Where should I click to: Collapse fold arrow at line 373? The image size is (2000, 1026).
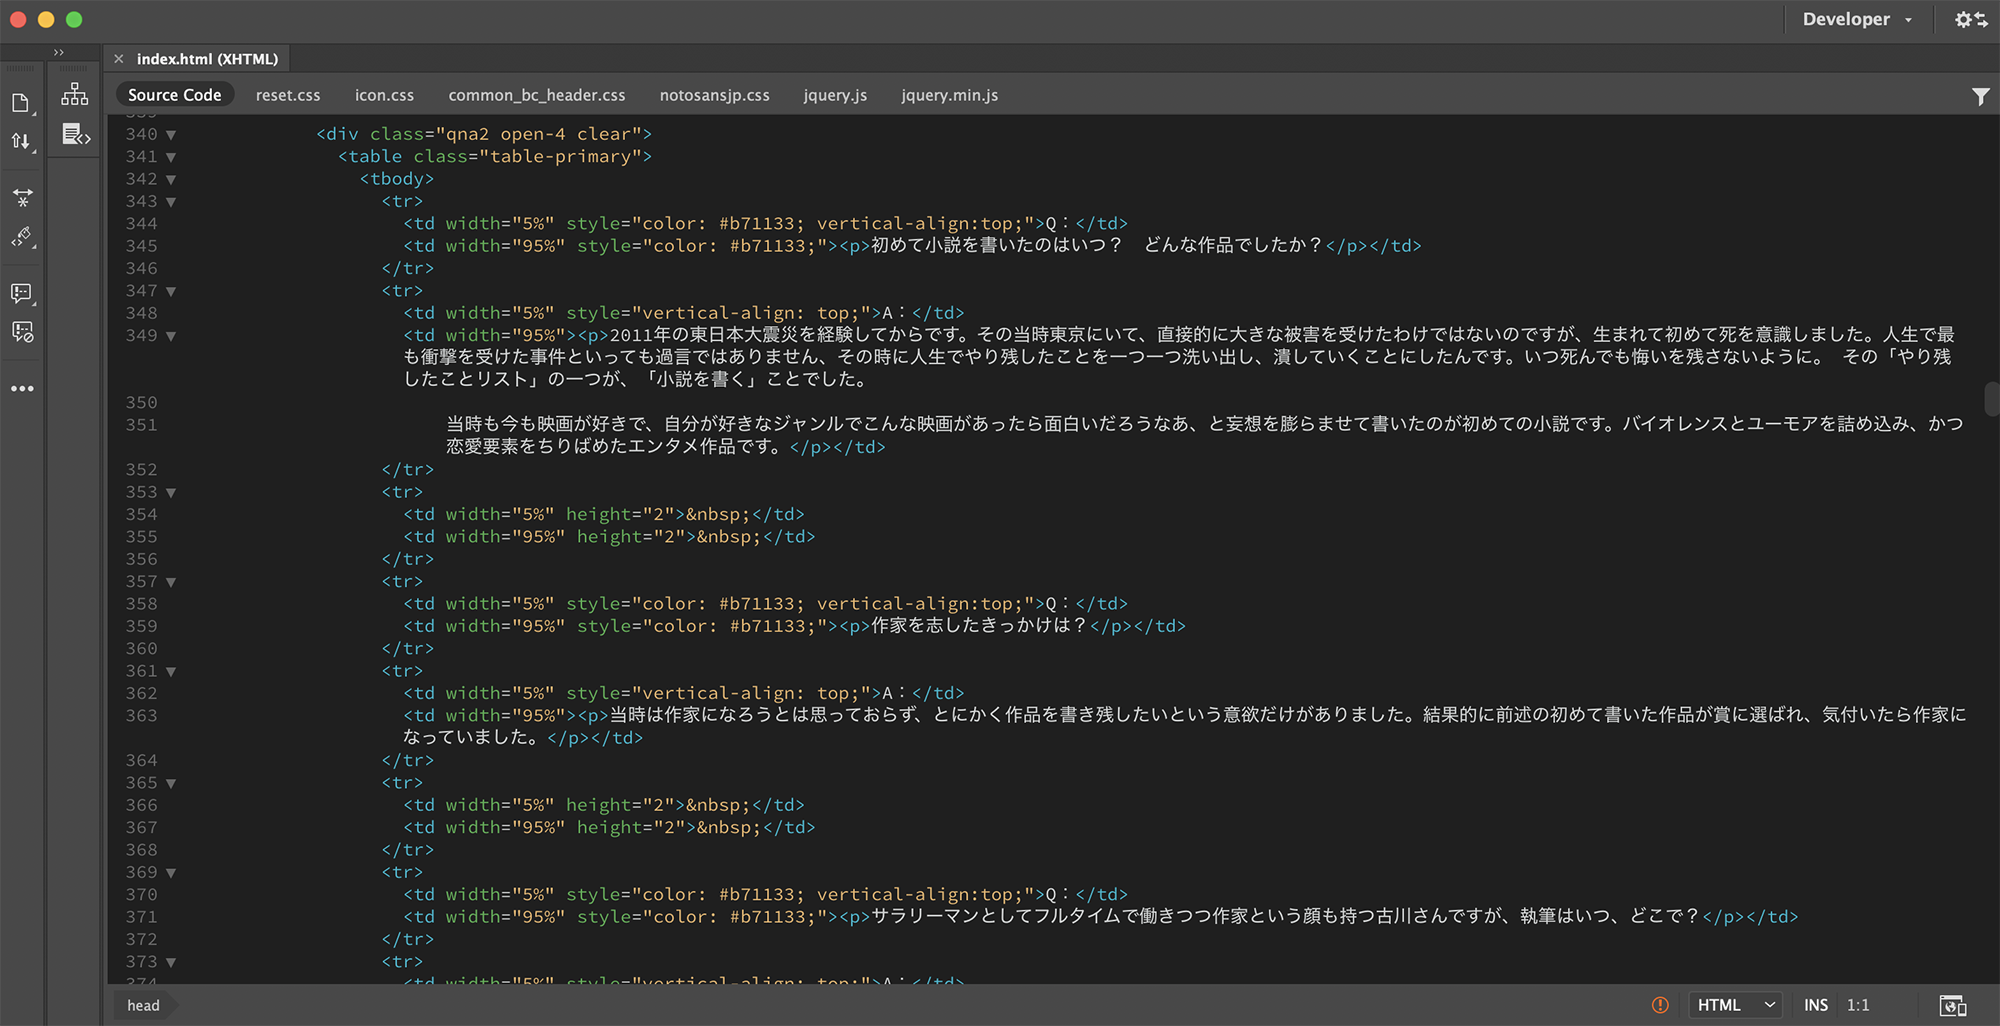[171, 963]
